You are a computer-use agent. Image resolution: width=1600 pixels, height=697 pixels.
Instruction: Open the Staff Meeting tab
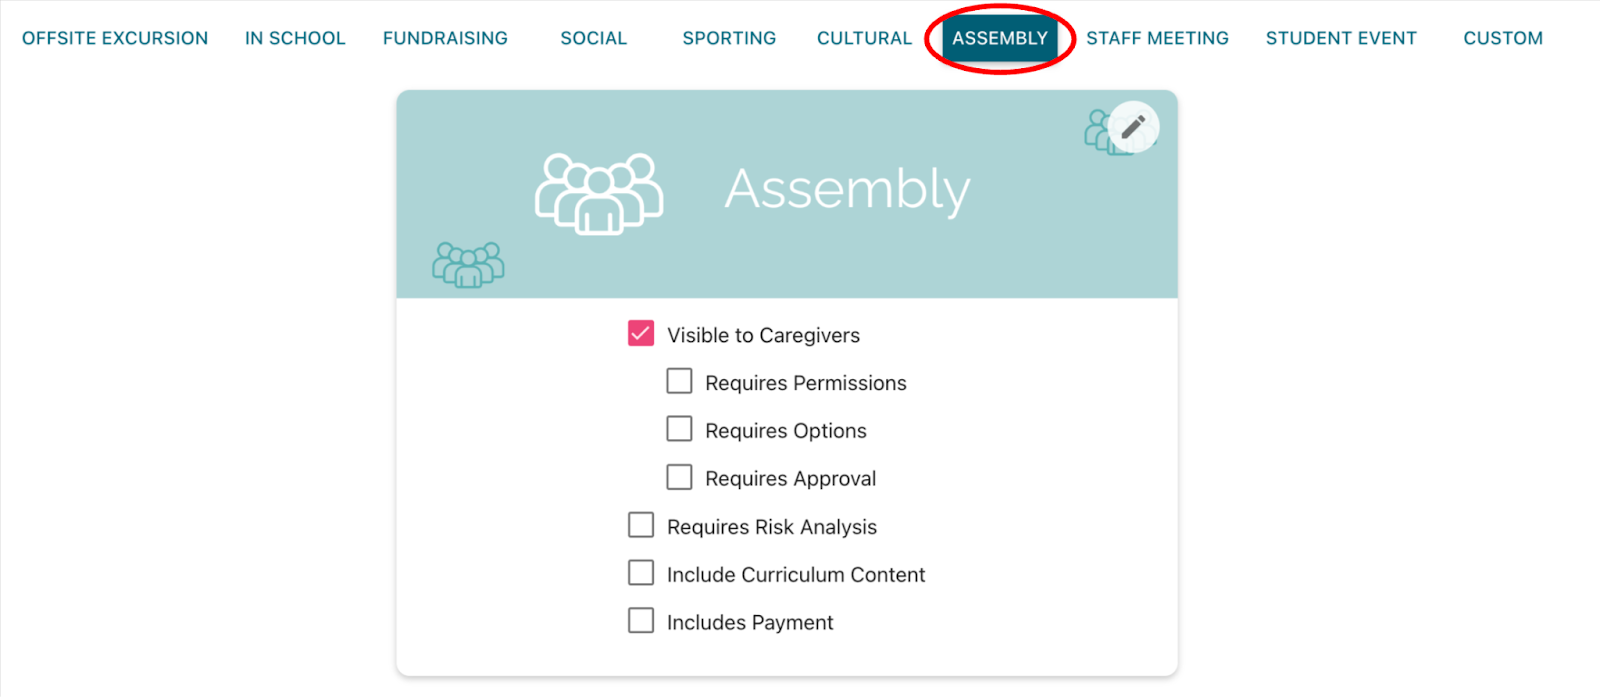point(1157,38)
